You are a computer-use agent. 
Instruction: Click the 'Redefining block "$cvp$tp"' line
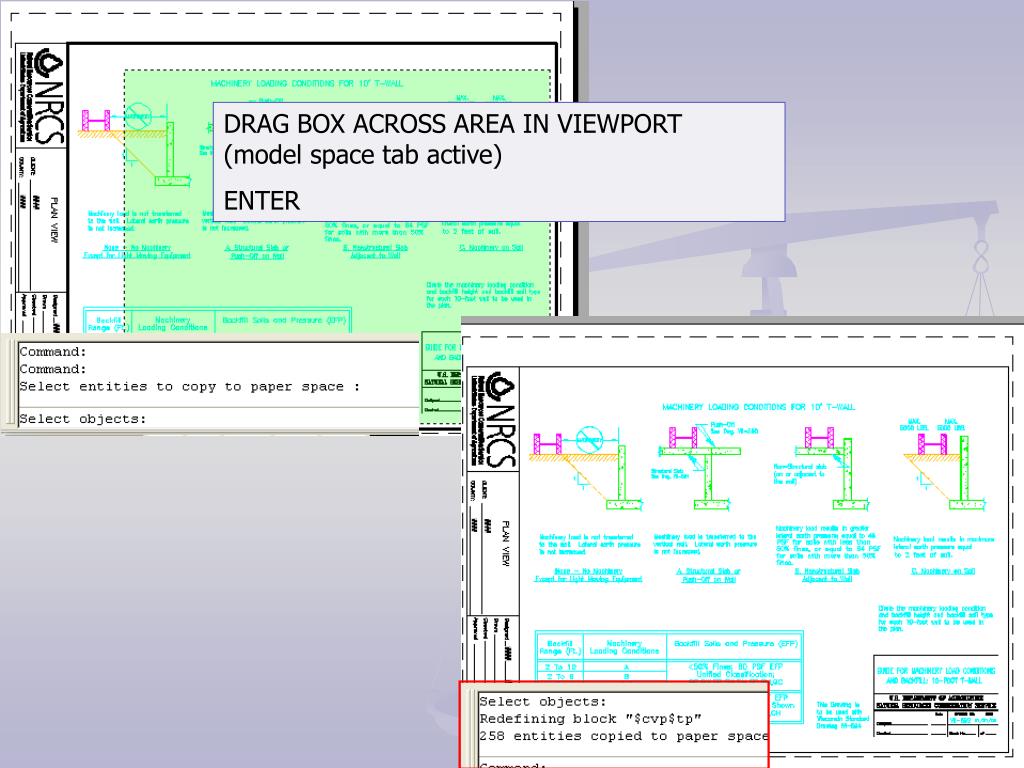point(590,718)
